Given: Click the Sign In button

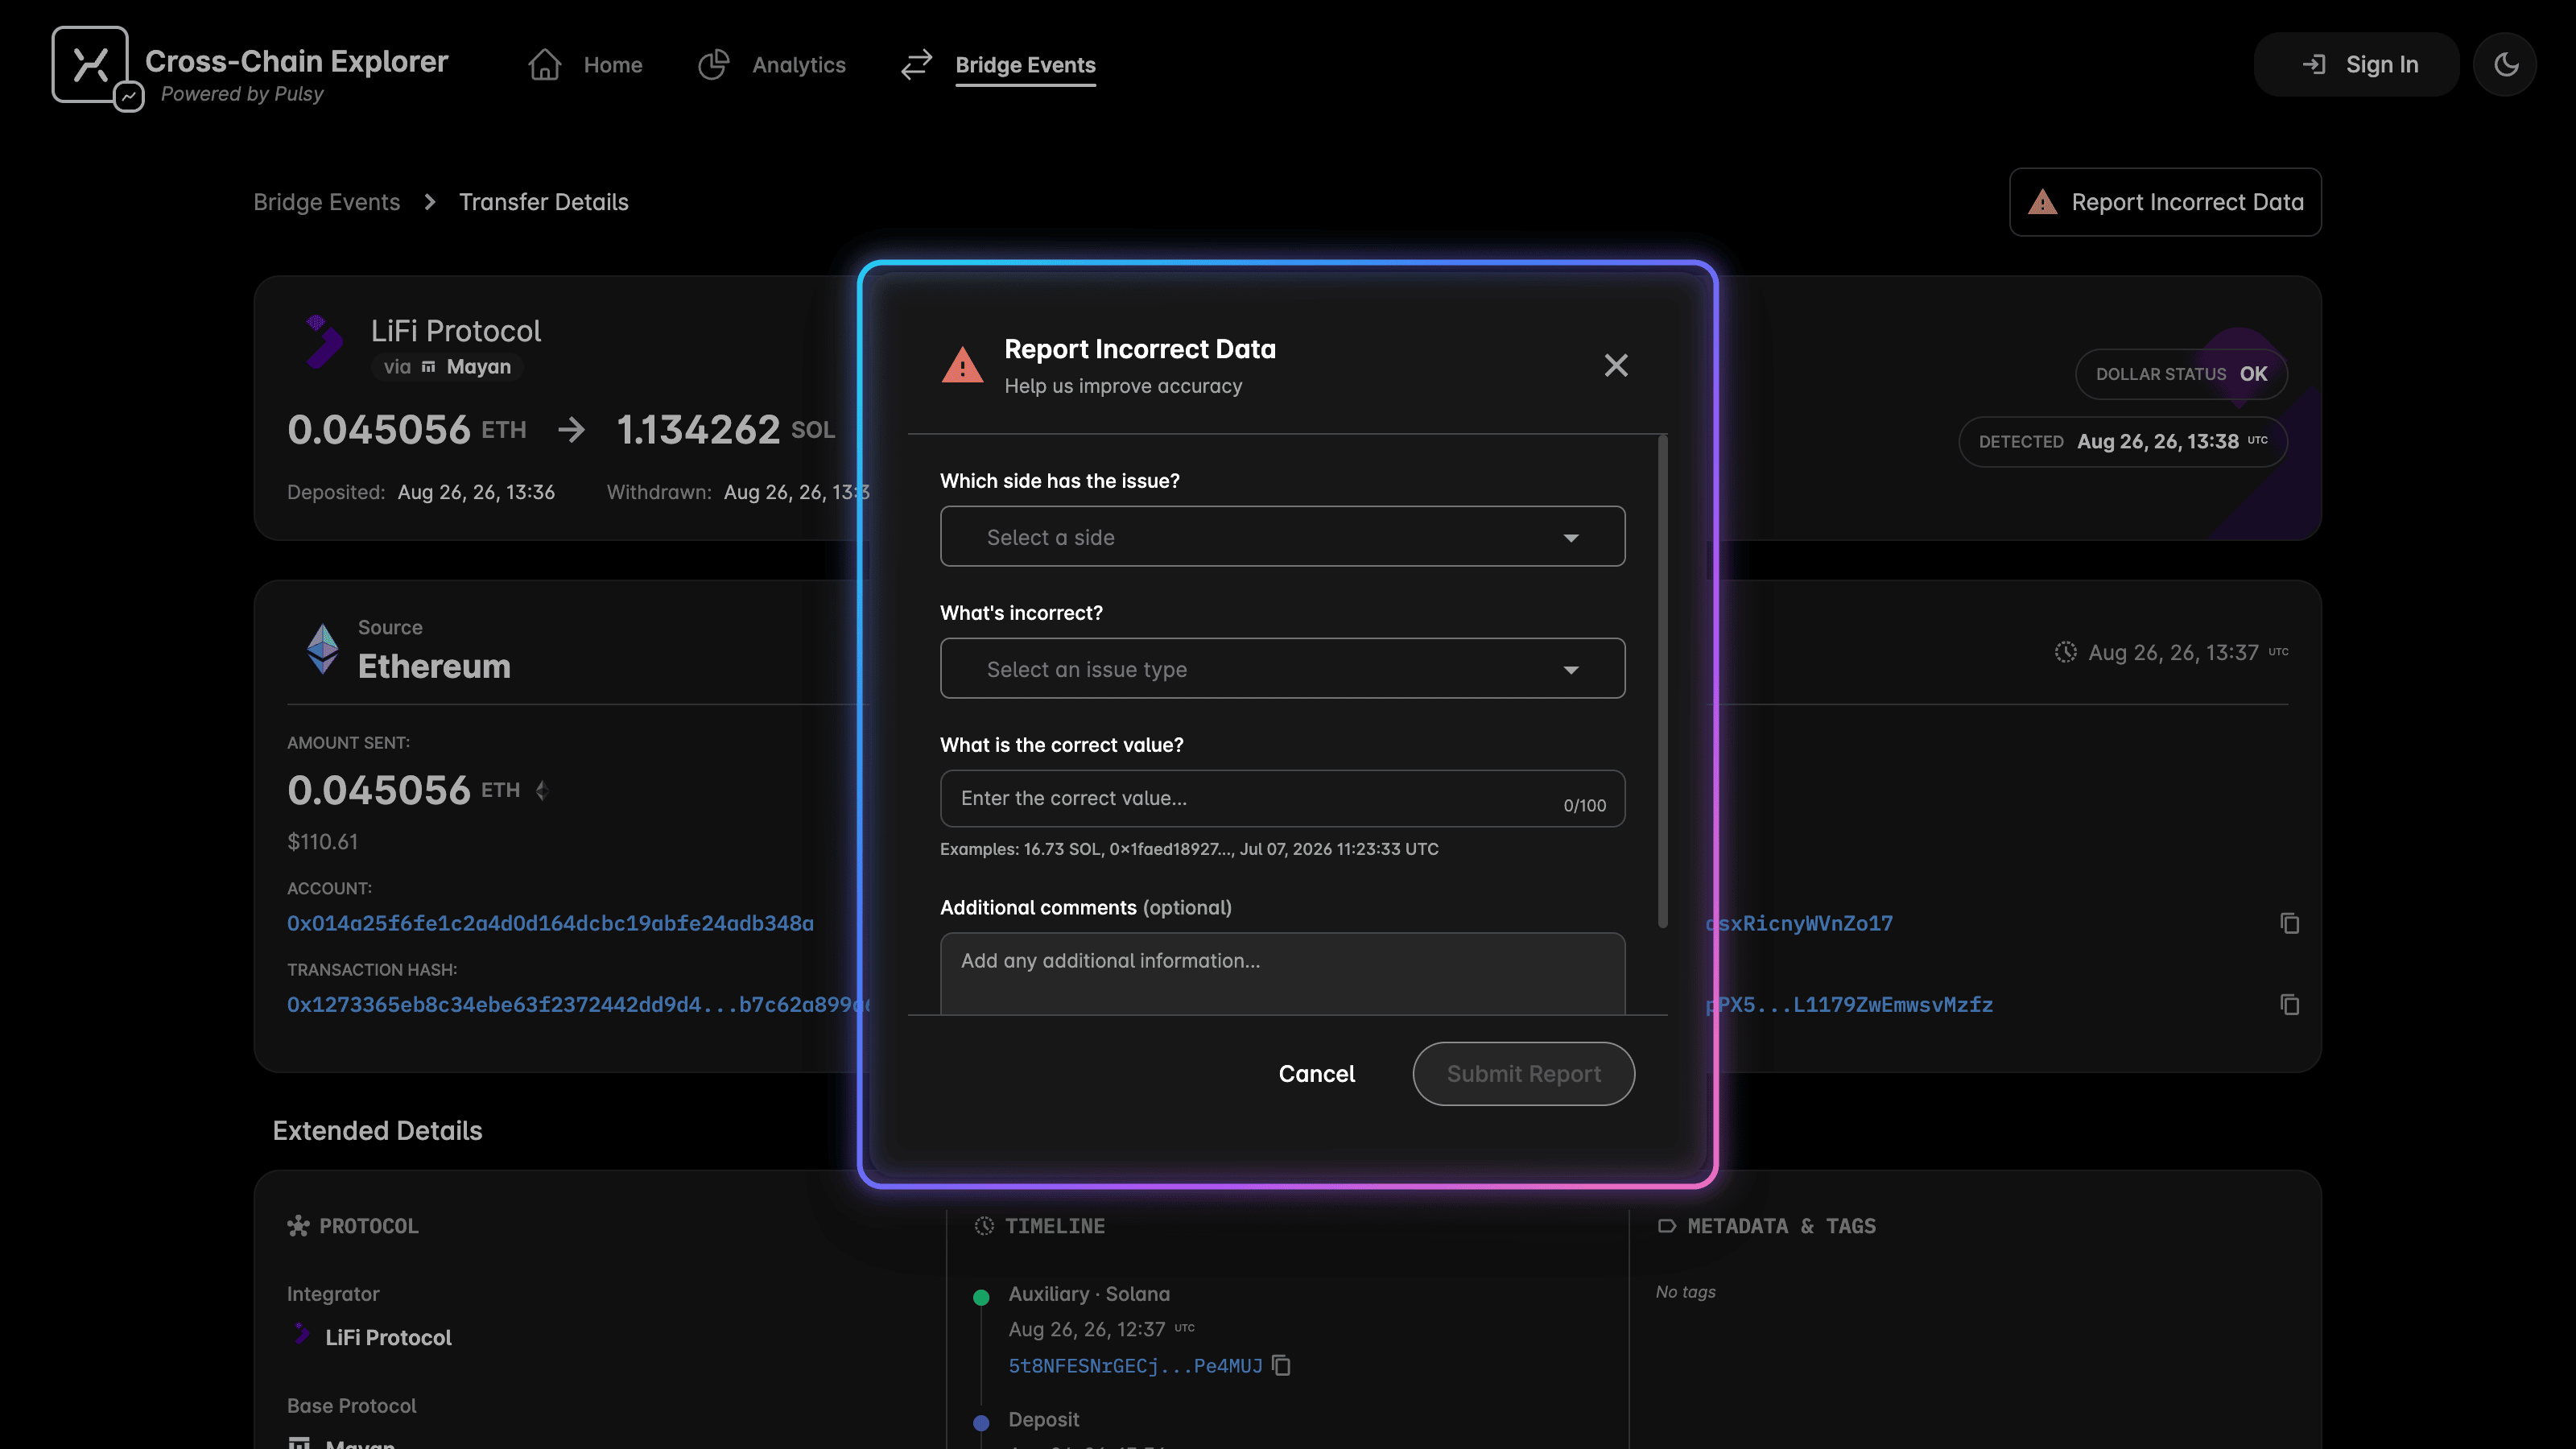Looking at the screenshot, I should click(2357, 65).
